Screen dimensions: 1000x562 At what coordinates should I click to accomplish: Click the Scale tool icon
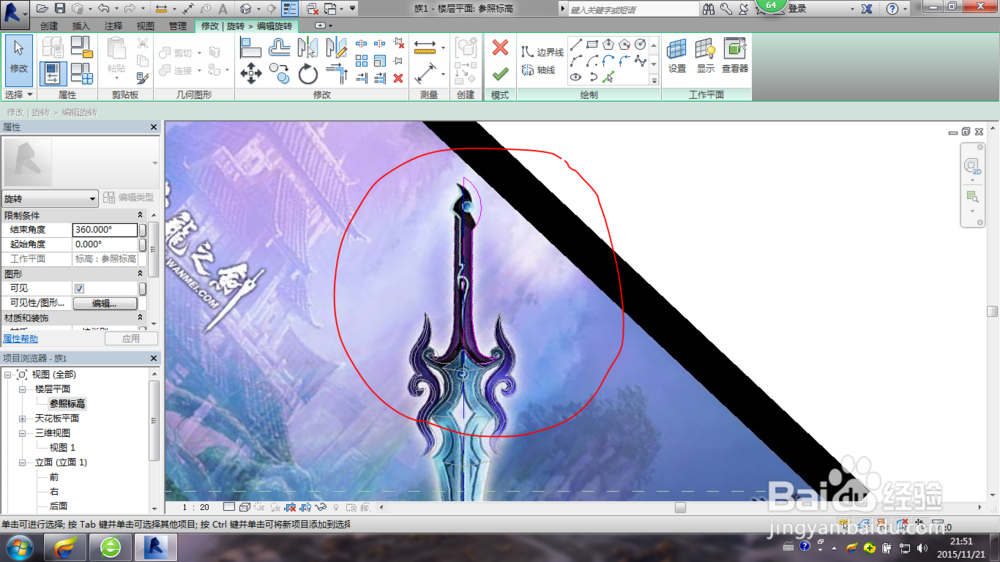point(380,61)
